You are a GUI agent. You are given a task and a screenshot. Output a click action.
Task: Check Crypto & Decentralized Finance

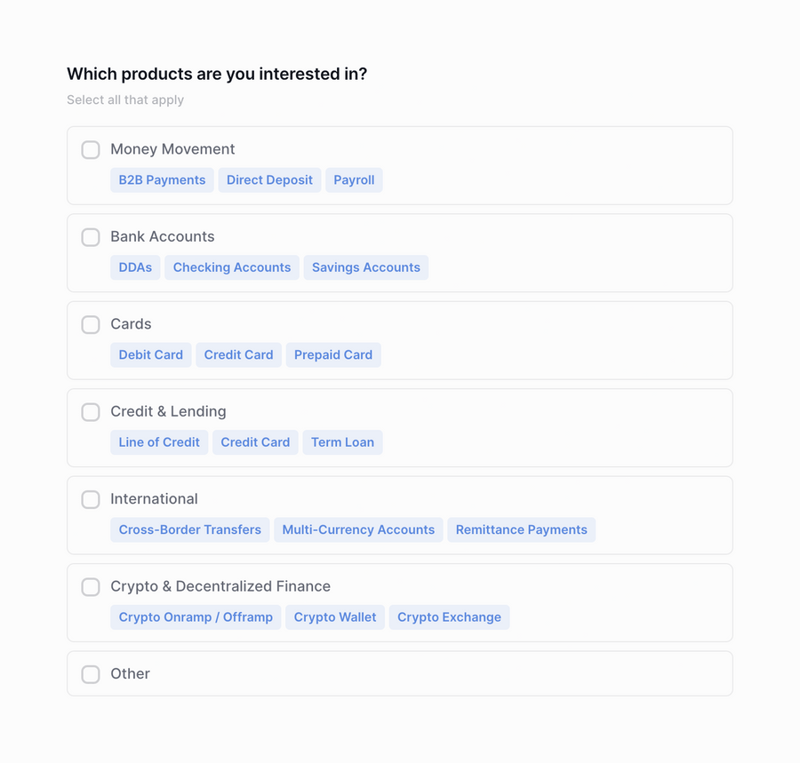tap(90, 587)
